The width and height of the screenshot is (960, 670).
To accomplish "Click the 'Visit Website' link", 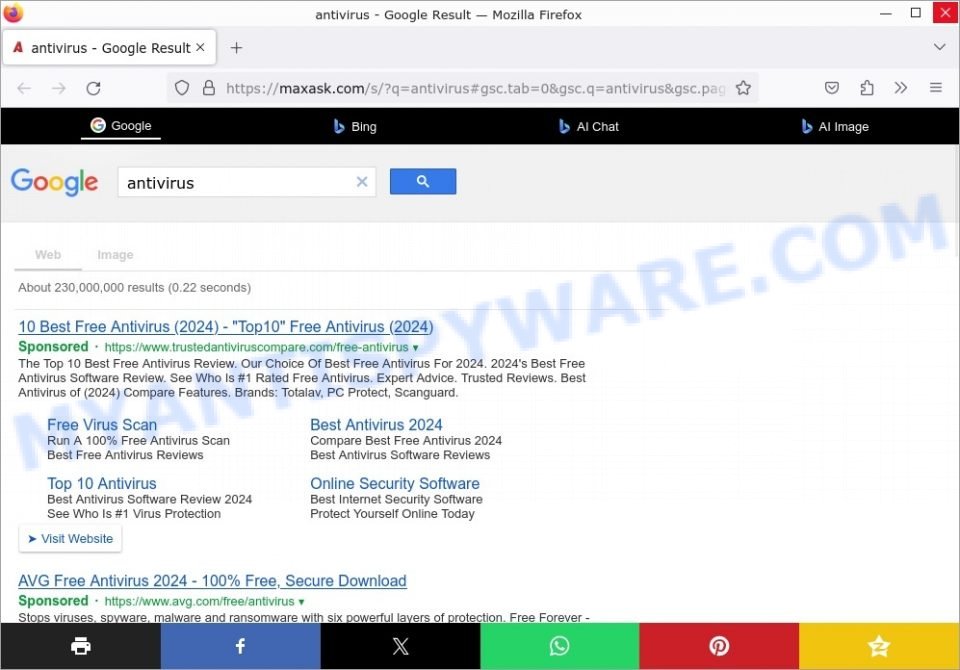I will (x=70, y=538).
